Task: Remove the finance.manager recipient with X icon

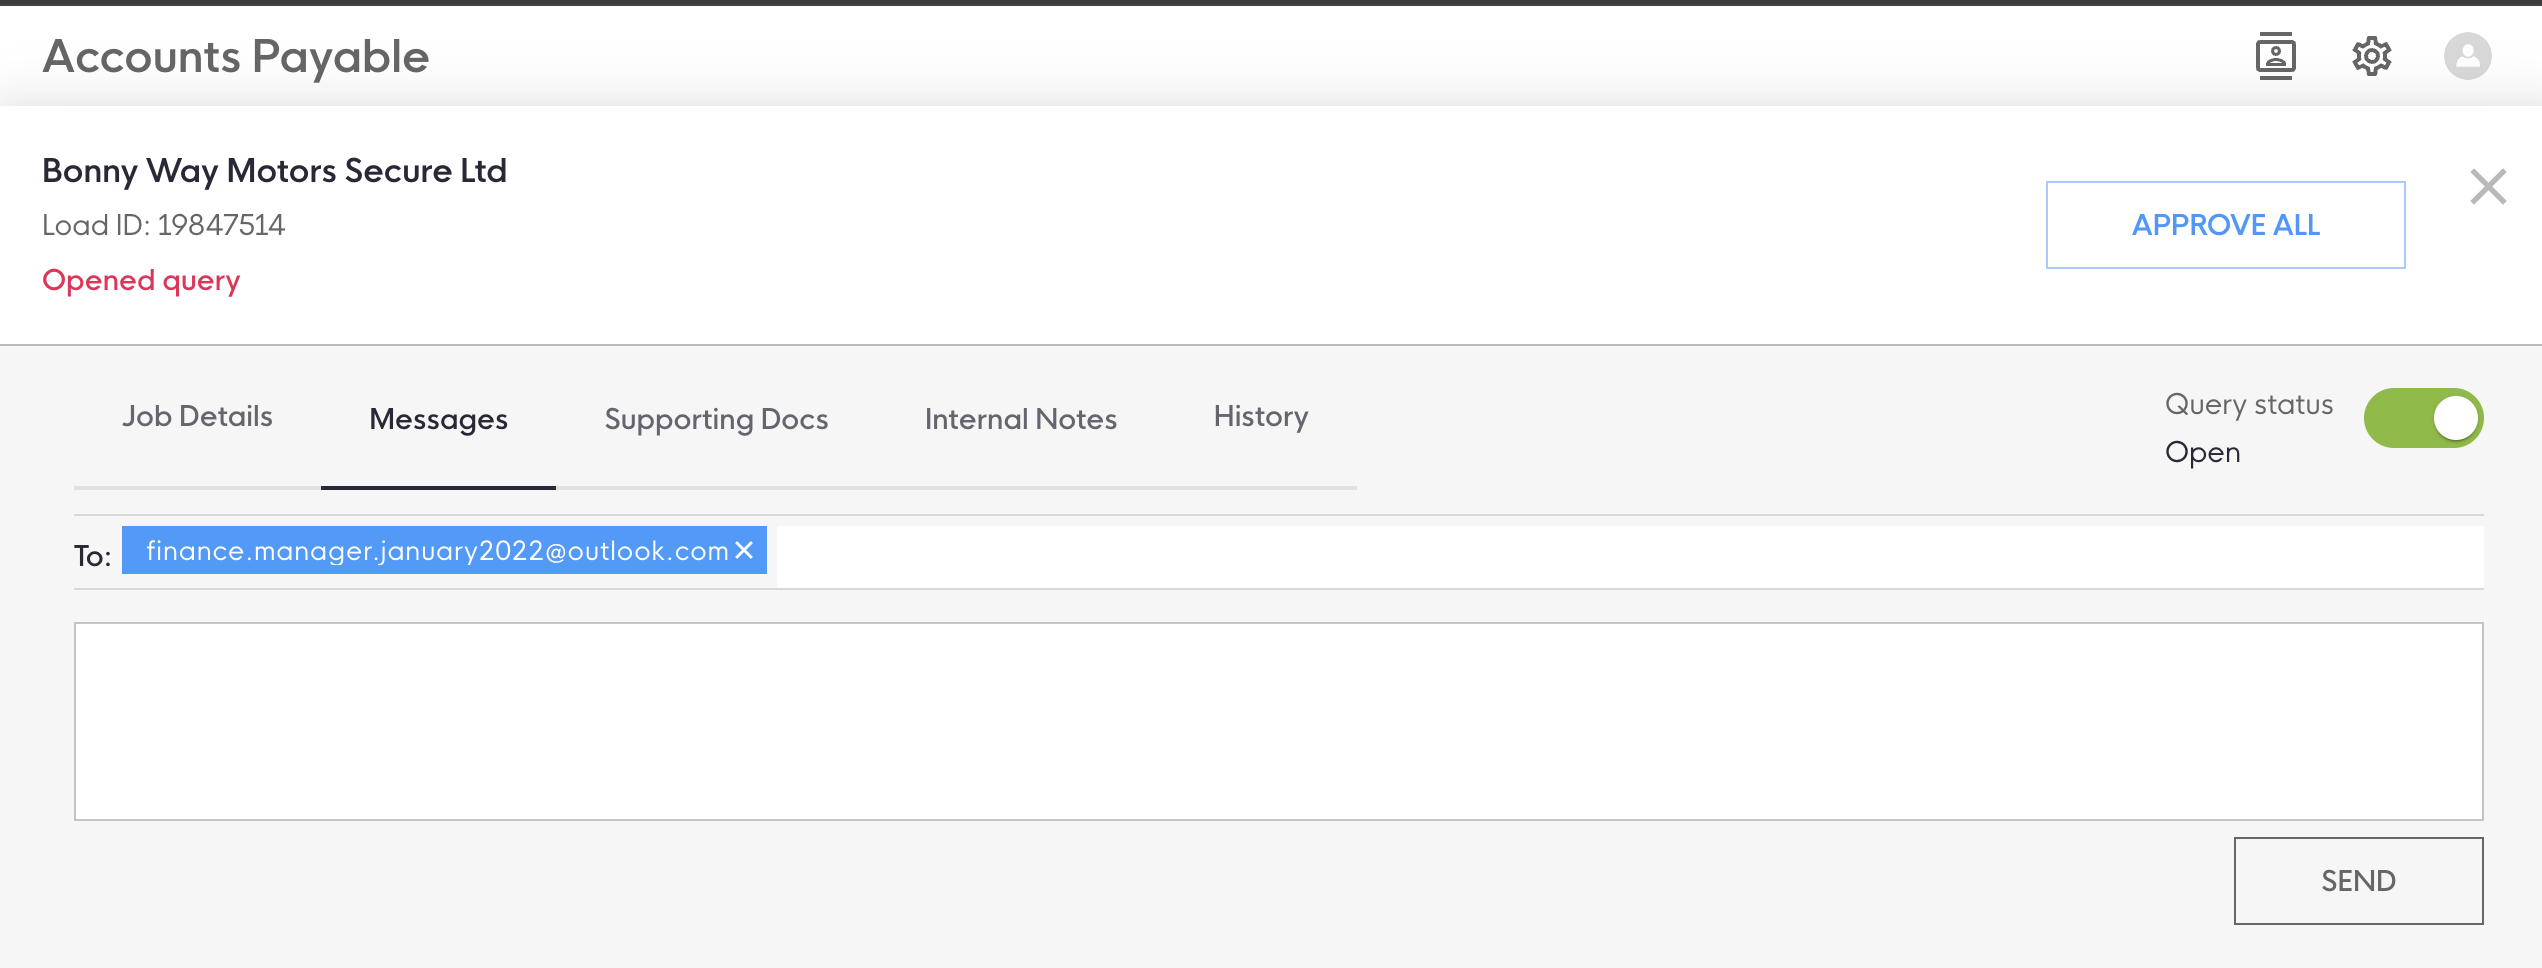Action: pos(744,550)
